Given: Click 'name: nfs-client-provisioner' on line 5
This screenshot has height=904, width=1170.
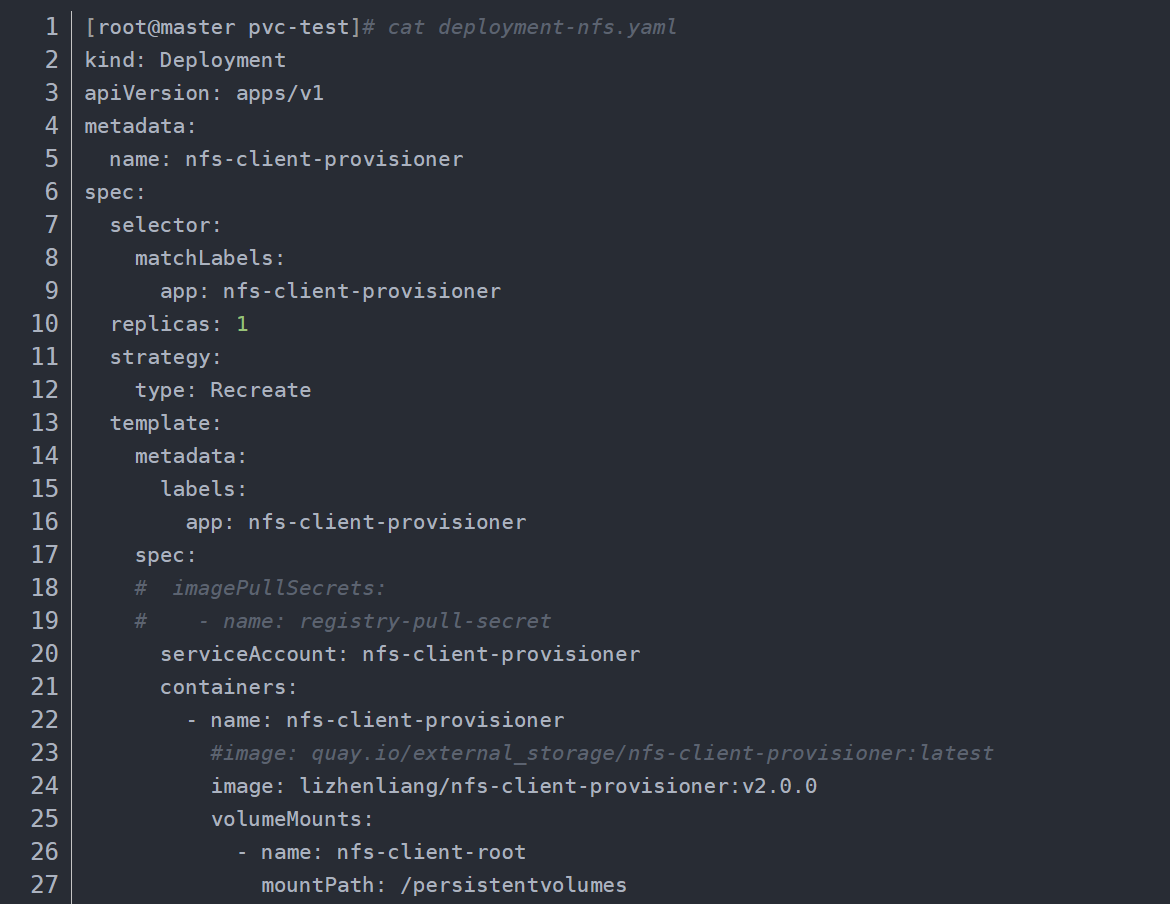Looking at the screenshot, I should (286, 159).
